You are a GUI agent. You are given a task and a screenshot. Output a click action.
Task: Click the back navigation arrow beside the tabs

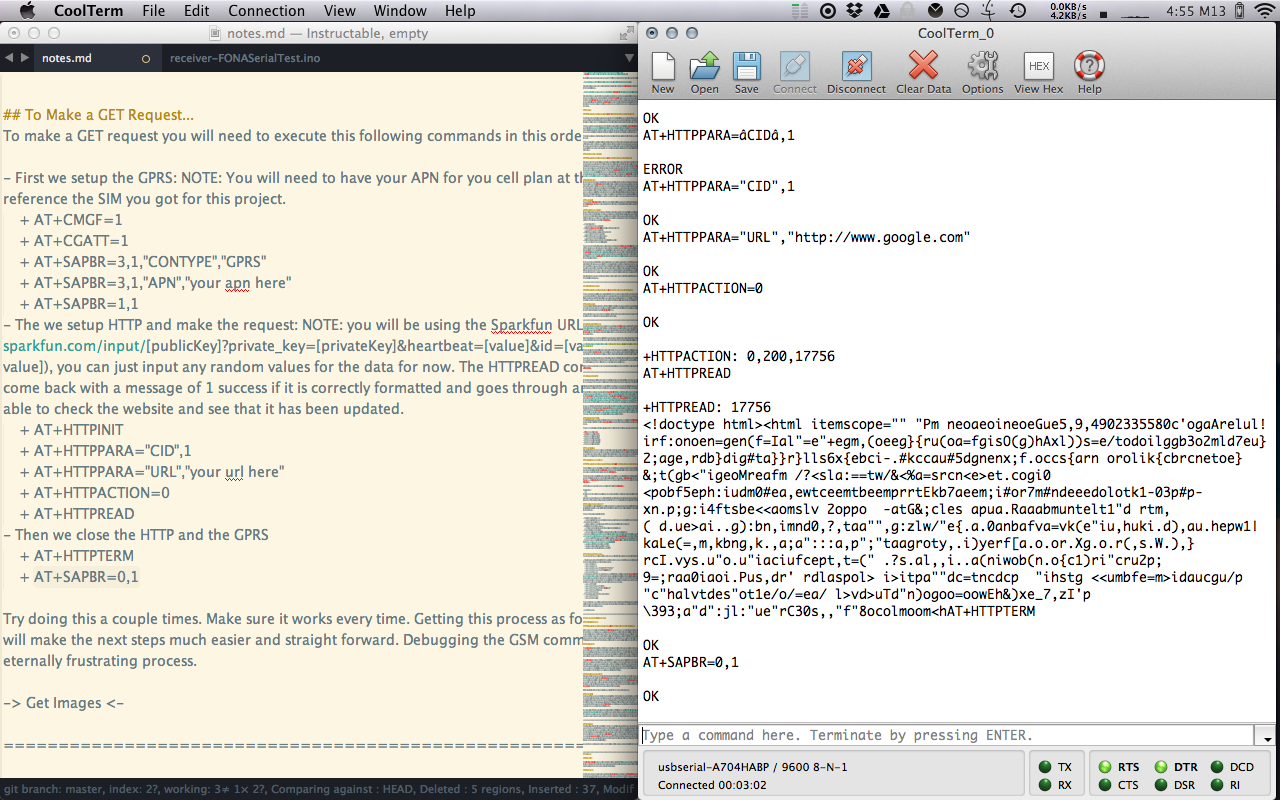tap(8, 57)
